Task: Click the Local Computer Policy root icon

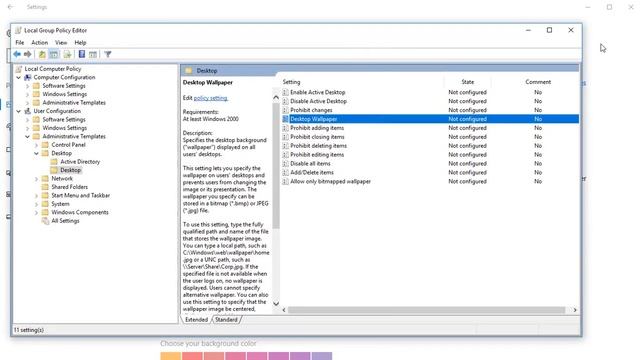Action: click(x=19, y=69)
